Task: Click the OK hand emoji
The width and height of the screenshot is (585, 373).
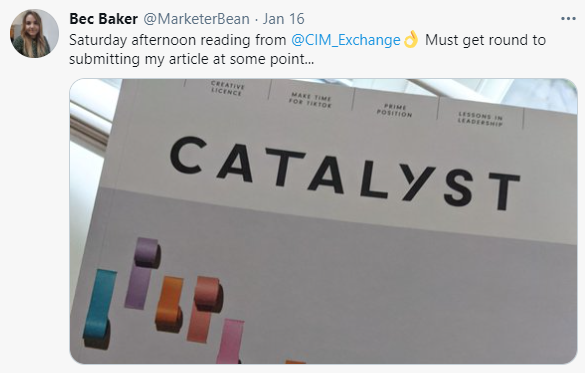Action: [x=411, y=40]
